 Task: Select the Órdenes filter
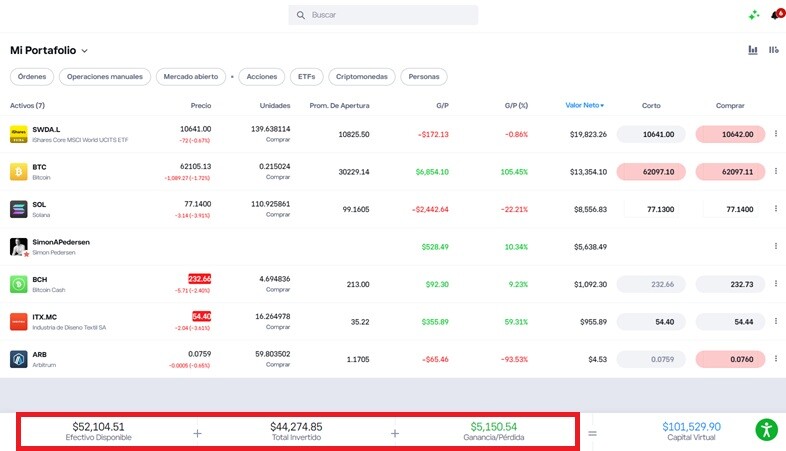pos(32,77)
